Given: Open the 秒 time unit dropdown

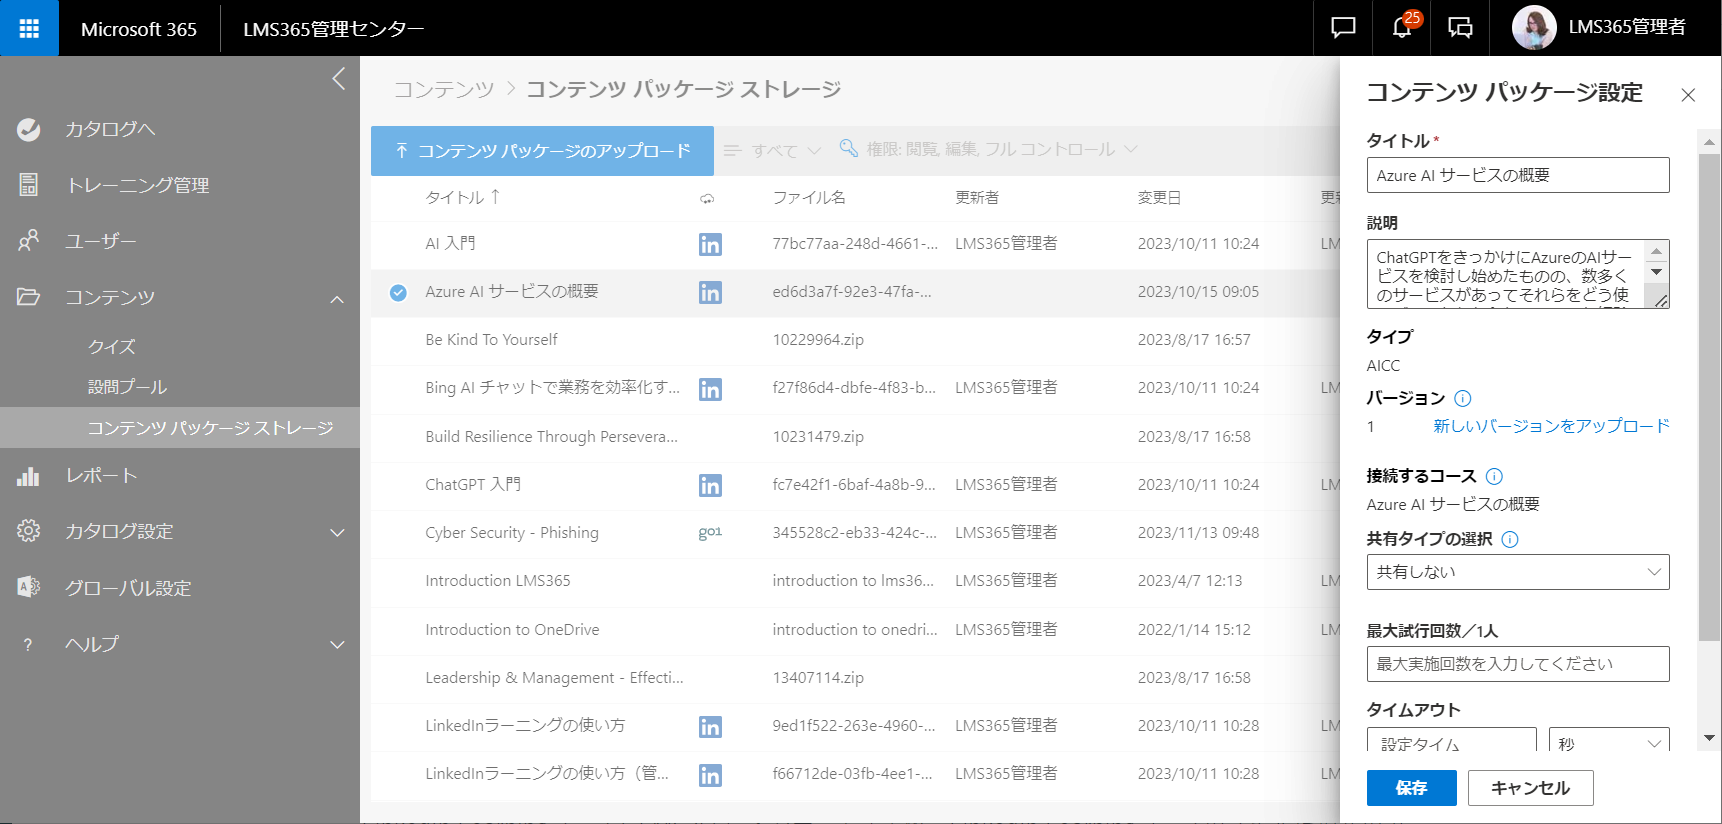Looking at the screenshot, I should [1609, 740].
